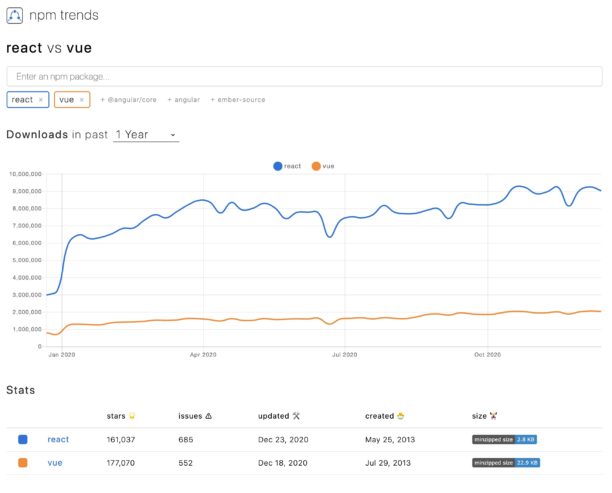The image size is (612, 493).
Task: Click the npm trends logo icon
Action: point(14,16)
